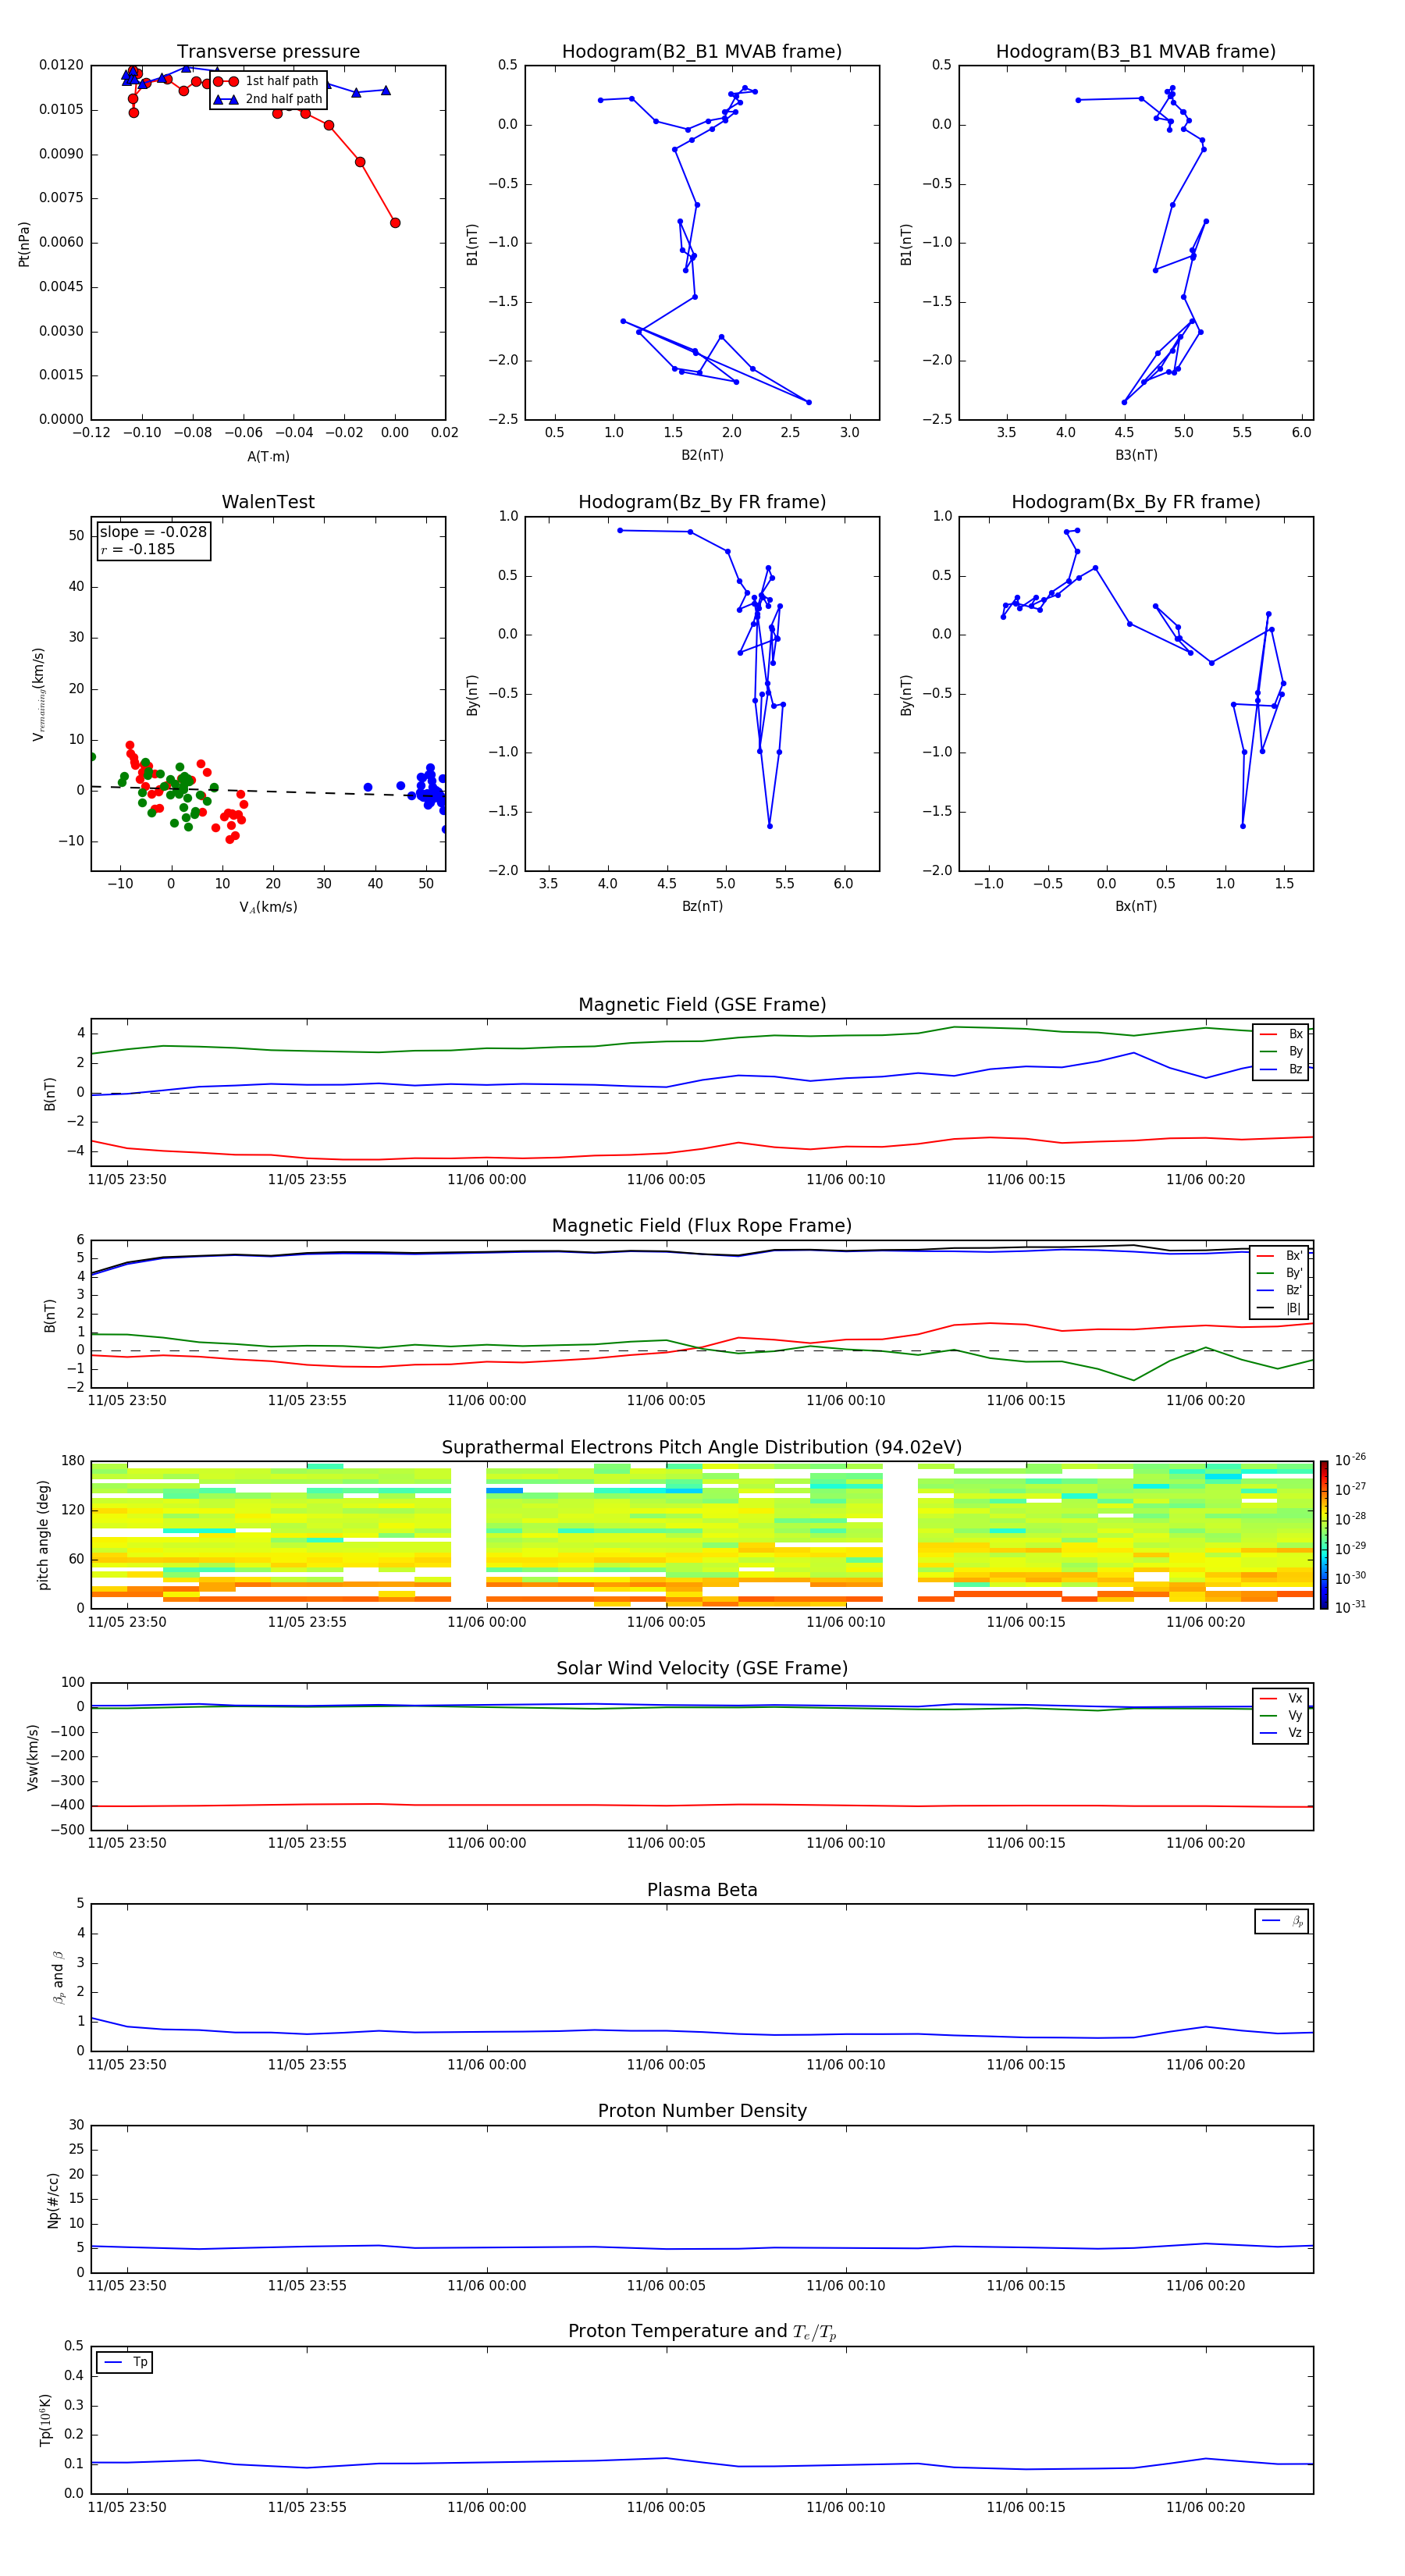The height and width of the screenshot is (2576, 1405).
Task: Click the 'Solar Wind Velocity (GSE Frame)' title
Action: coord(702,1669)
